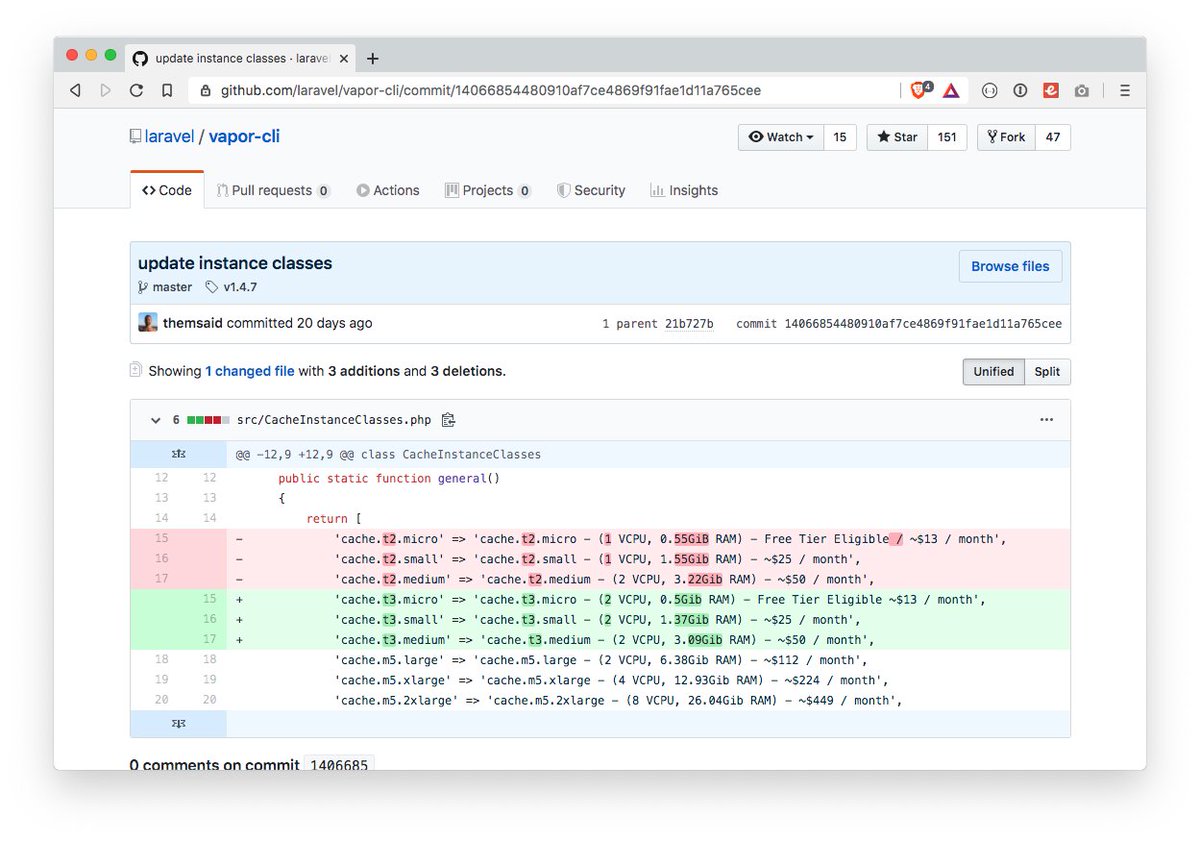This screenshot has height=841, width=1200.
Task: Collapse the CacheInstanceClasses.php diff
Action: point(155,421)
